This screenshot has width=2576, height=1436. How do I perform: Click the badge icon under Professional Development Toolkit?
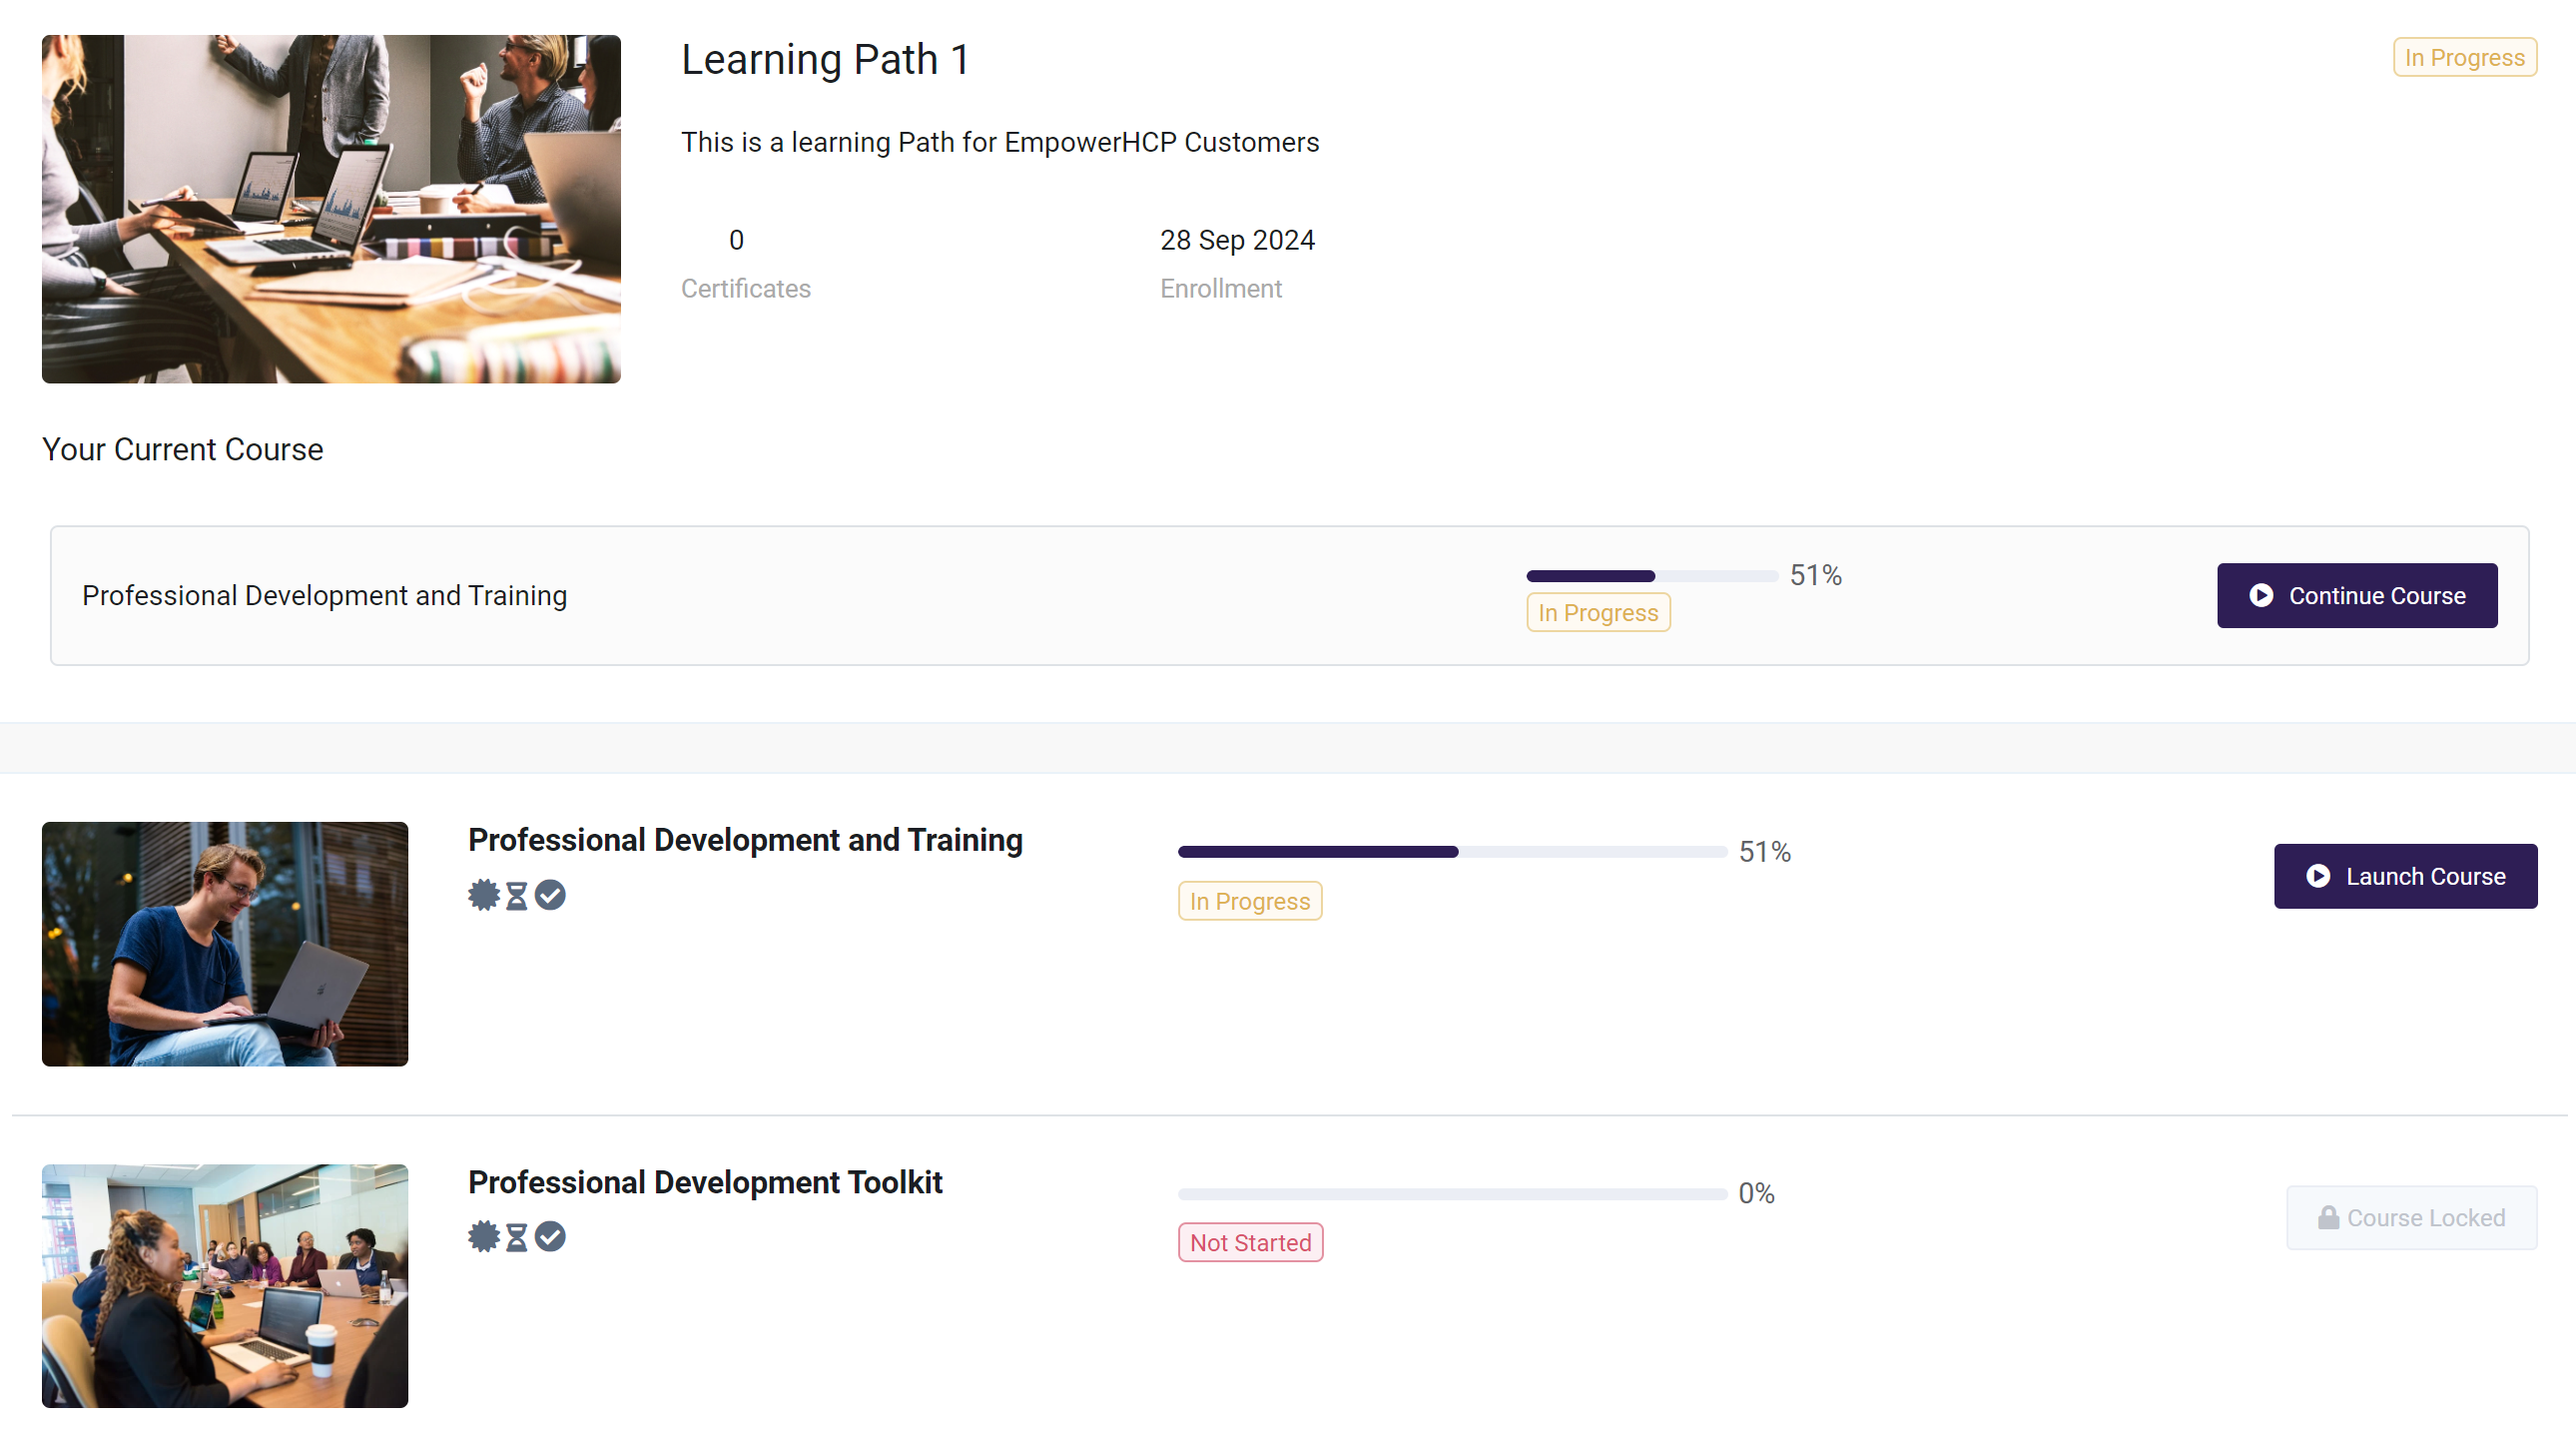(x=484, y=1237)
